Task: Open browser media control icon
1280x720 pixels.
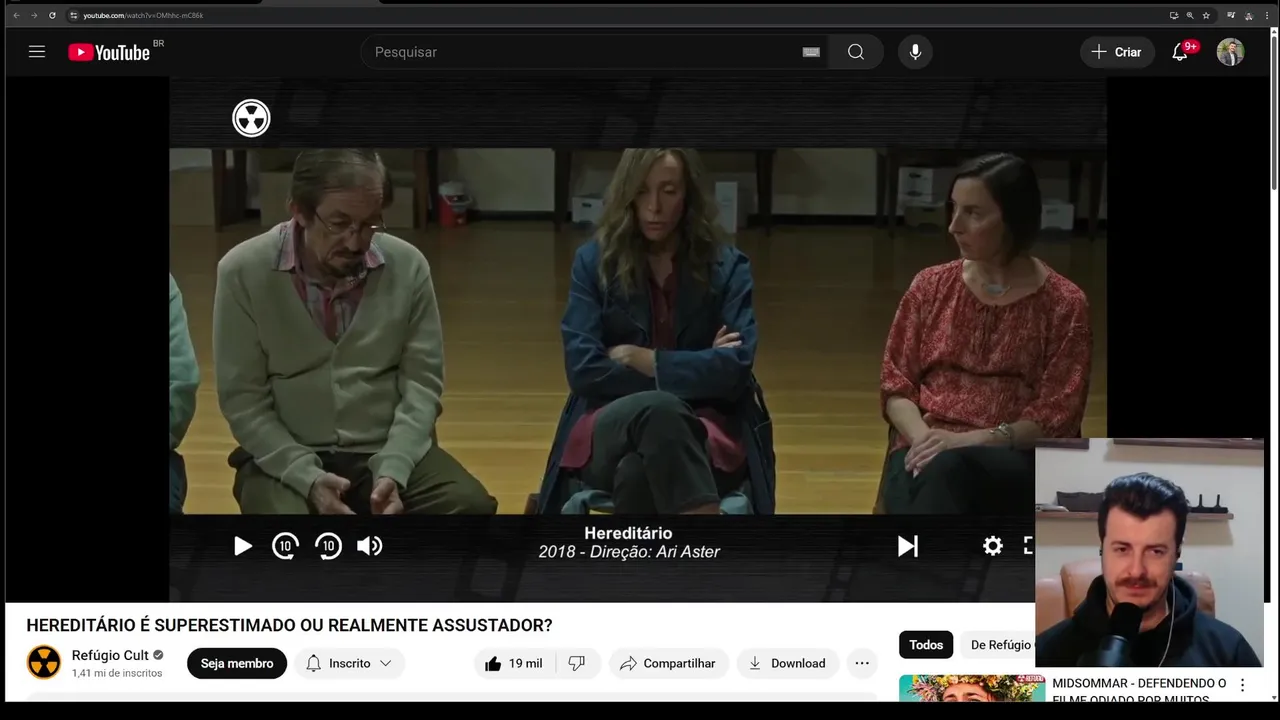Action: pyautogui.click(x=1232, y=15)
